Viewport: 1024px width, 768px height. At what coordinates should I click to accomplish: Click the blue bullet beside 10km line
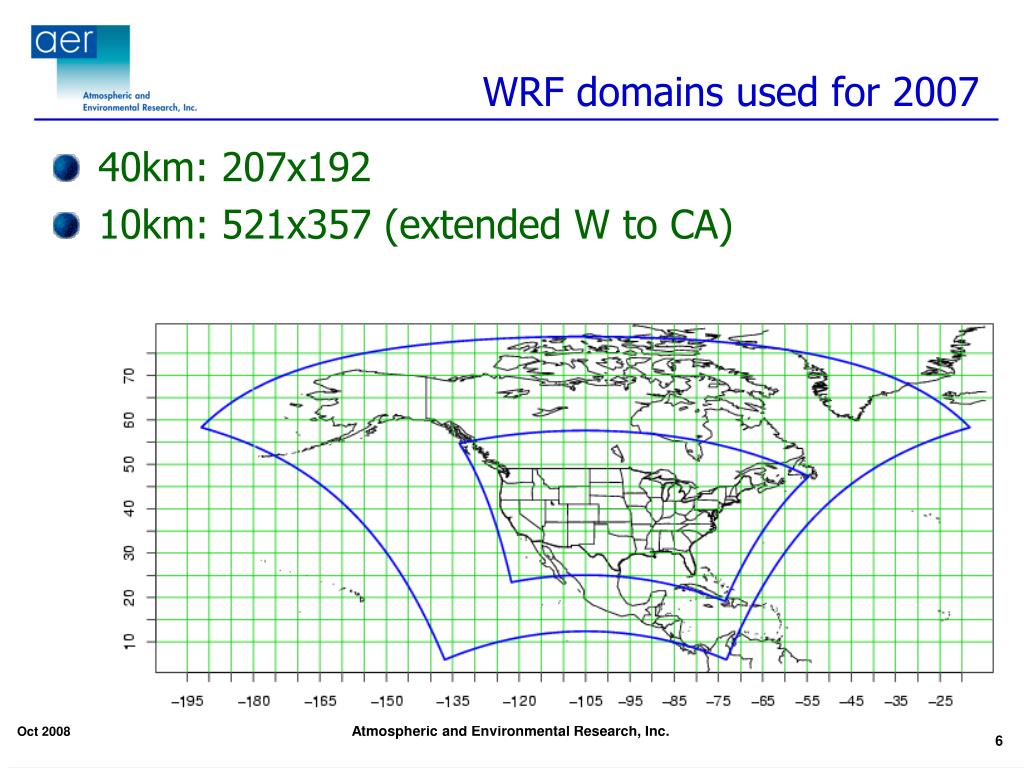point(66,225)
